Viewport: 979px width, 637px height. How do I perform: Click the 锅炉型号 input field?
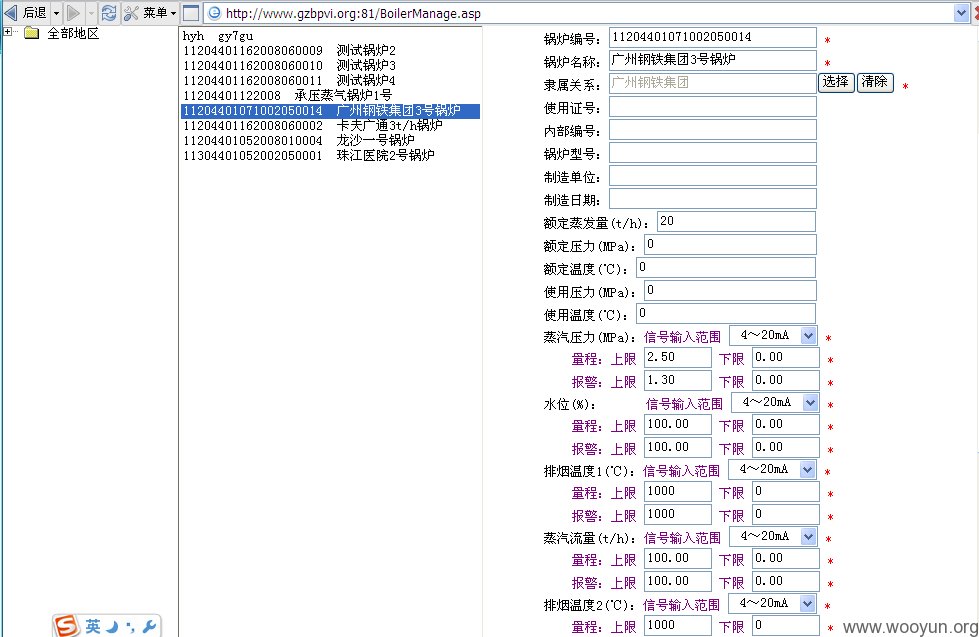(x=712, y=153)
